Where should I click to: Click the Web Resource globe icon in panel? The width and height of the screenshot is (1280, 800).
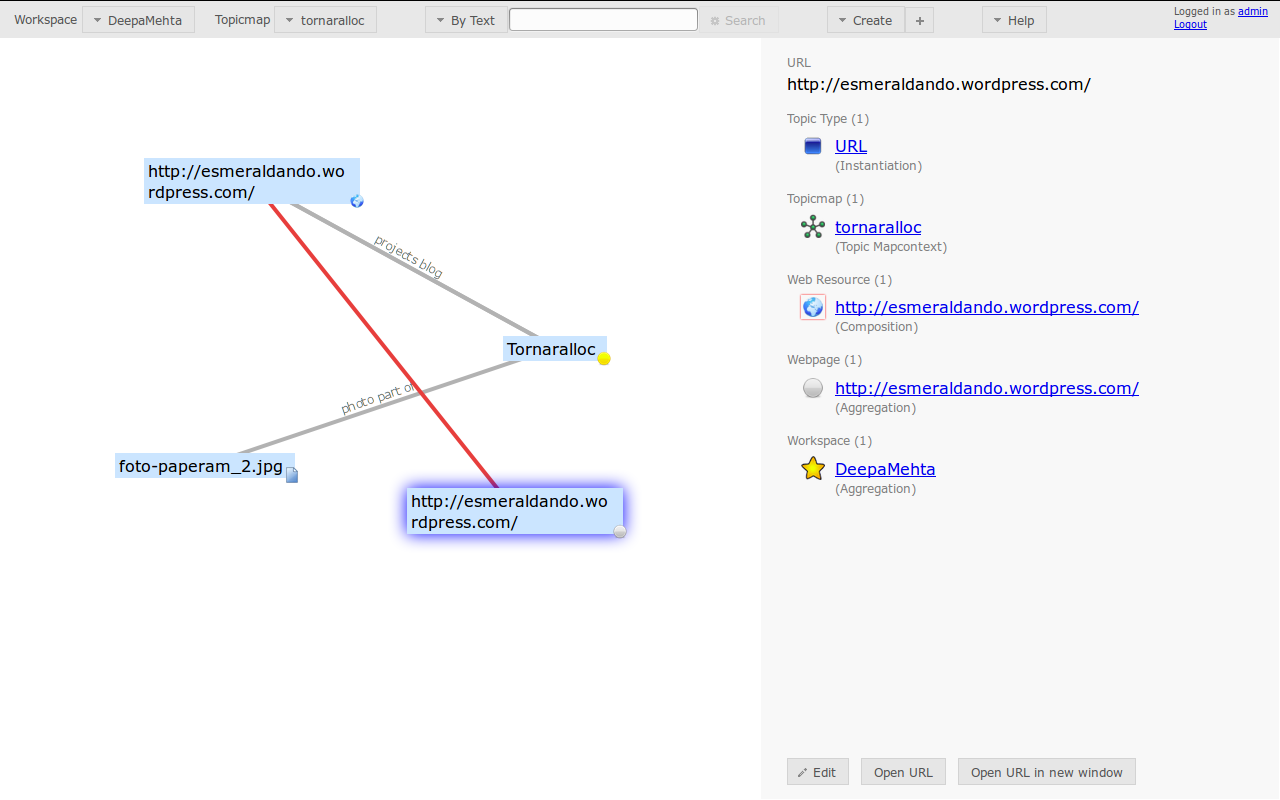(x=813, y=307)
